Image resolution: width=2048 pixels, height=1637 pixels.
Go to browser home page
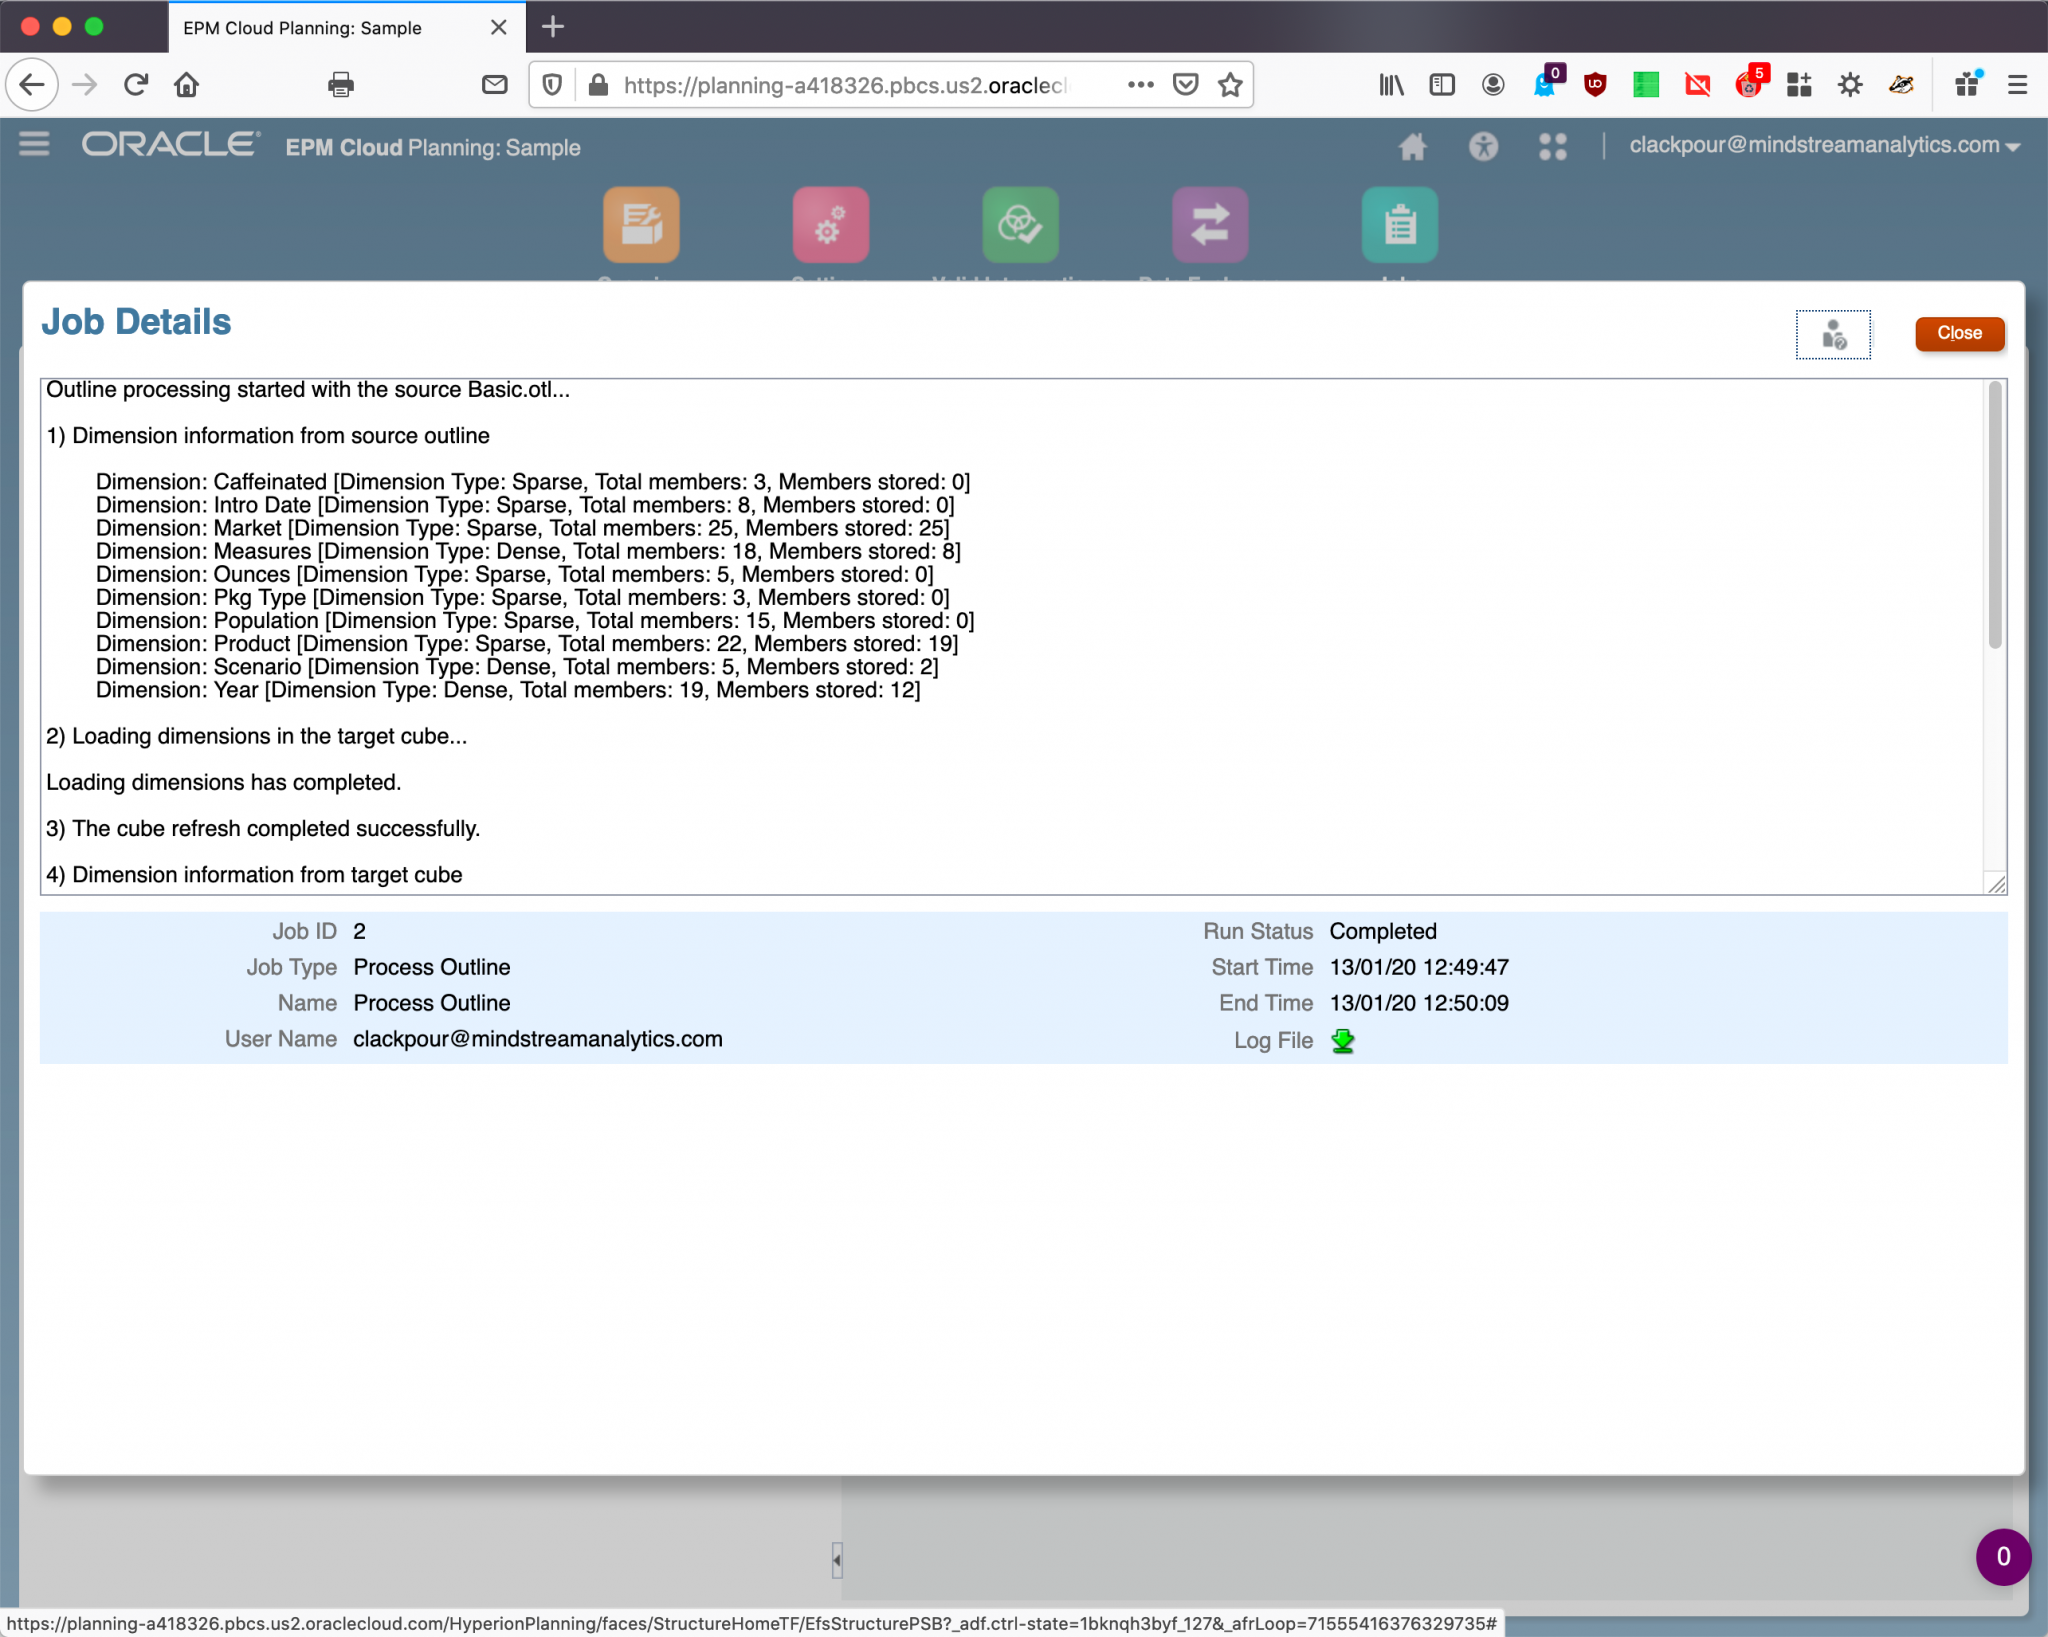point(186,85)
